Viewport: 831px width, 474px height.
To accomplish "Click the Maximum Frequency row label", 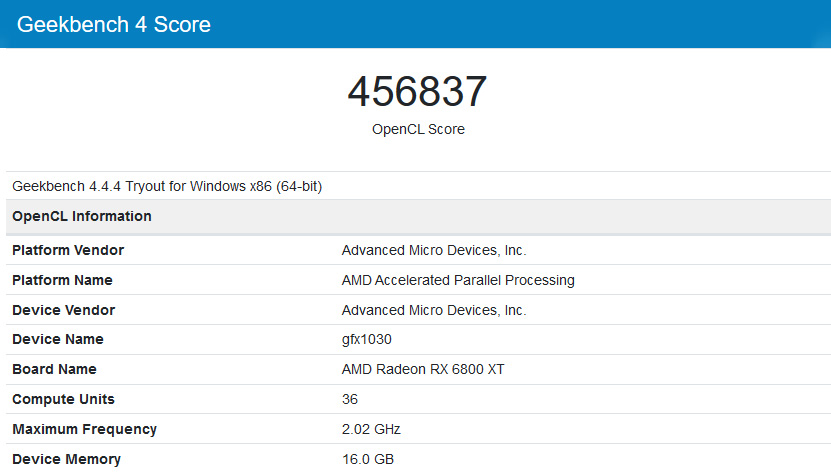I will click(84, 429).
